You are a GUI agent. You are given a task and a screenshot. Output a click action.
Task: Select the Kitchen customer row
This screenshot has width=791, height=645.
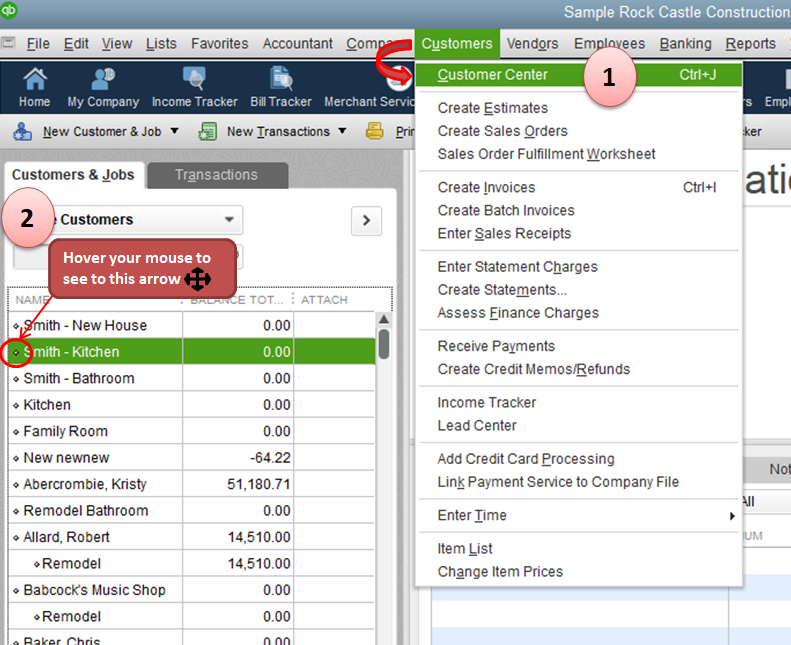click(192, 405)
